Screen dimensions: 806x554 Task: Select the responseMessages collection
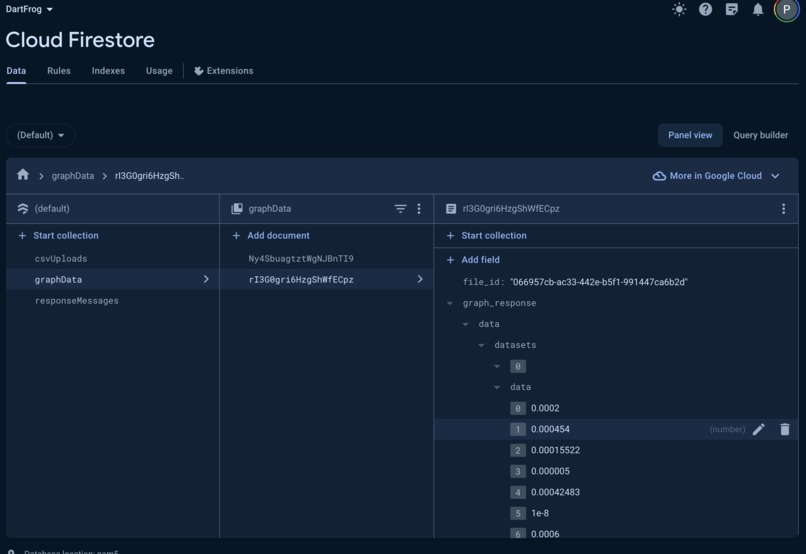(77, 301)
